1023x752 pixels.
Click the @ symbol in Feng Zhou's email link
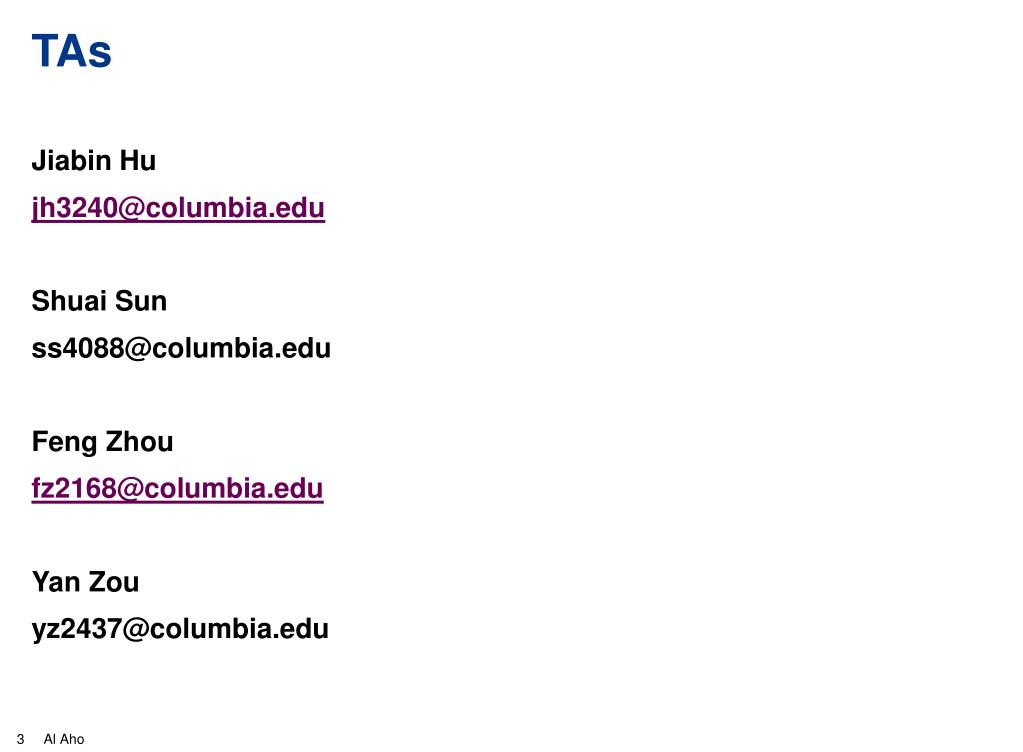tap(130, 489)
